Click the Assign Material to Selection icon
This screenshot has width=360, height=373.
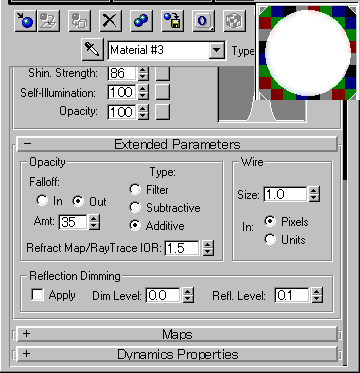point(79,22)
